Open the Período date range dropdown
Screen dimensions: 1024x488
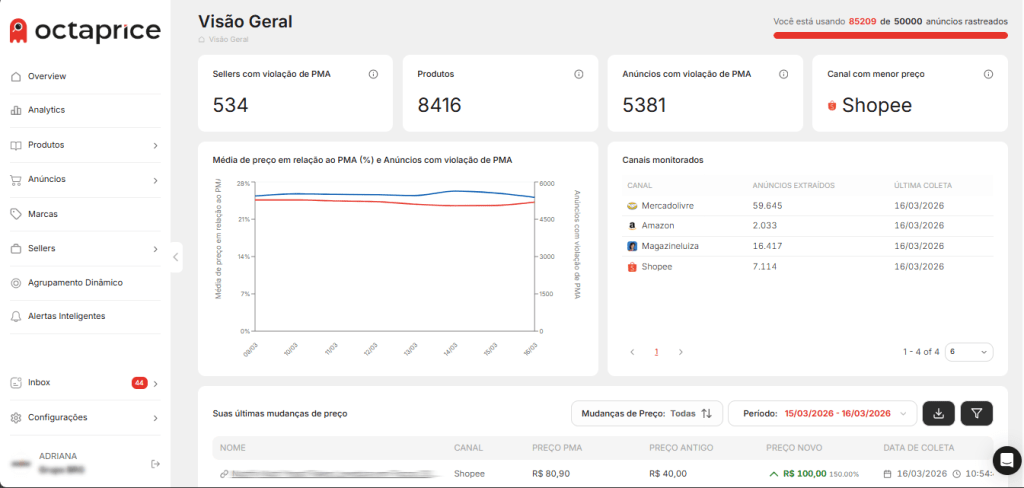coord(822,413)
